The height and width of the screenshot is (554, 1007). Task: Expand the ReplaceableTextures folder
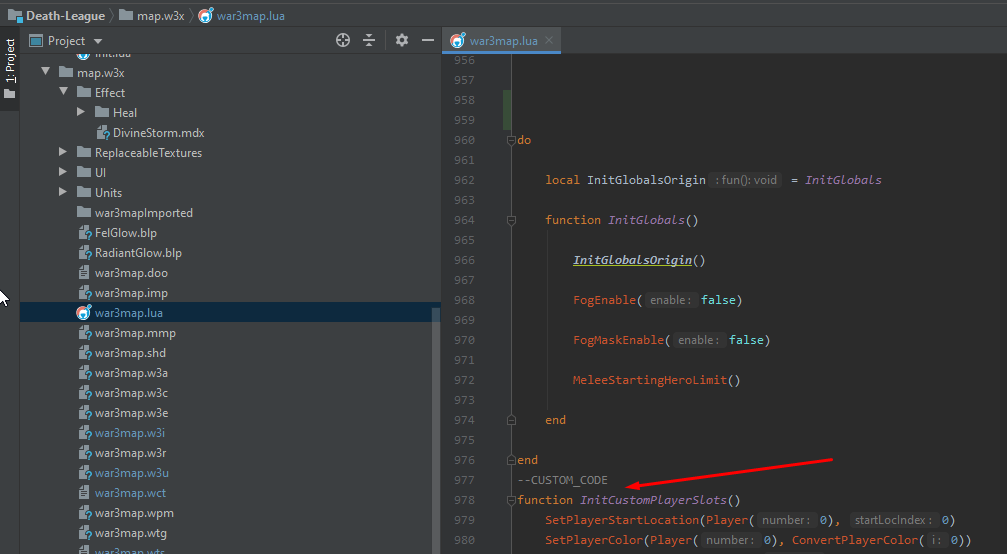point(64,153)
